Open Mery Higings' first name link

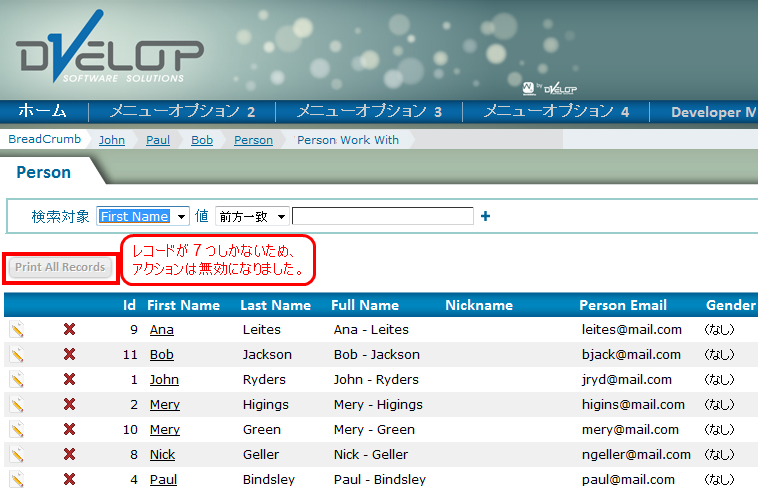coord(165,405)
